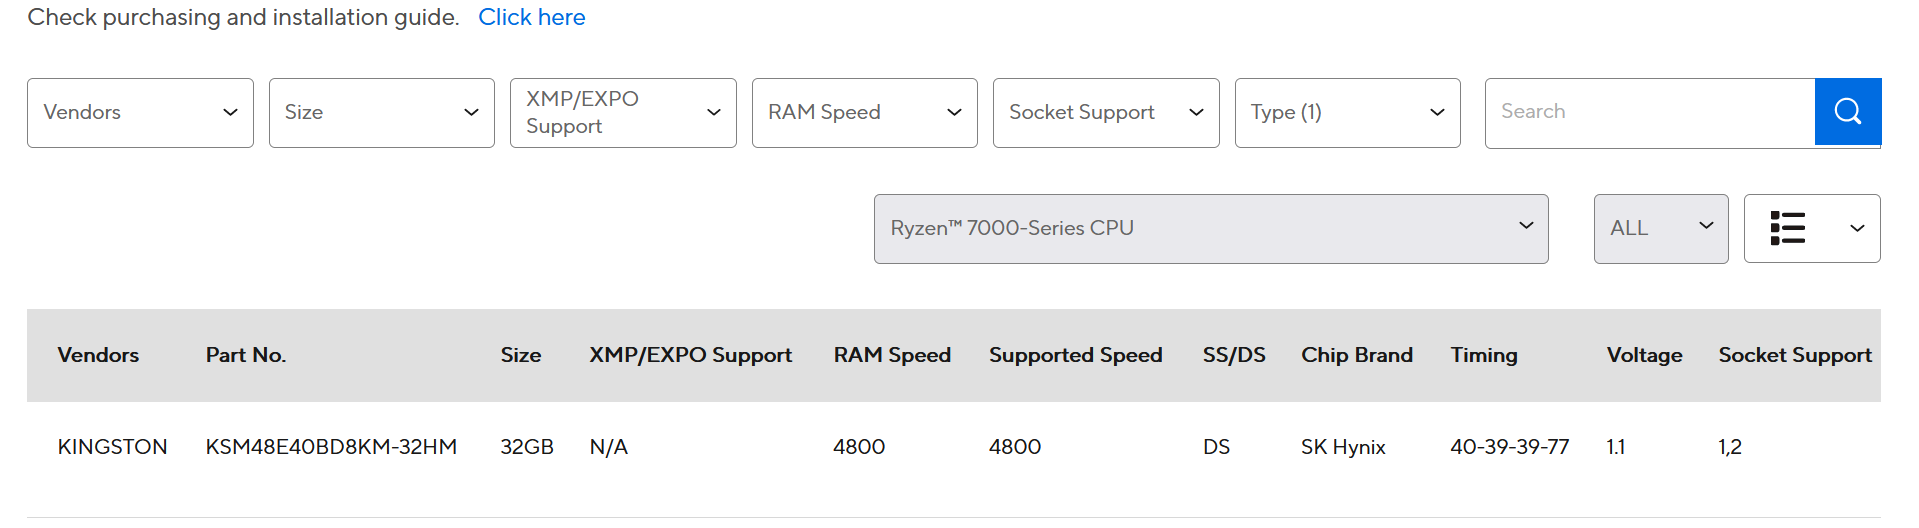1919x528 pixels.
Task: Click the Supported Speed column header
Action: pos(1075,355)
